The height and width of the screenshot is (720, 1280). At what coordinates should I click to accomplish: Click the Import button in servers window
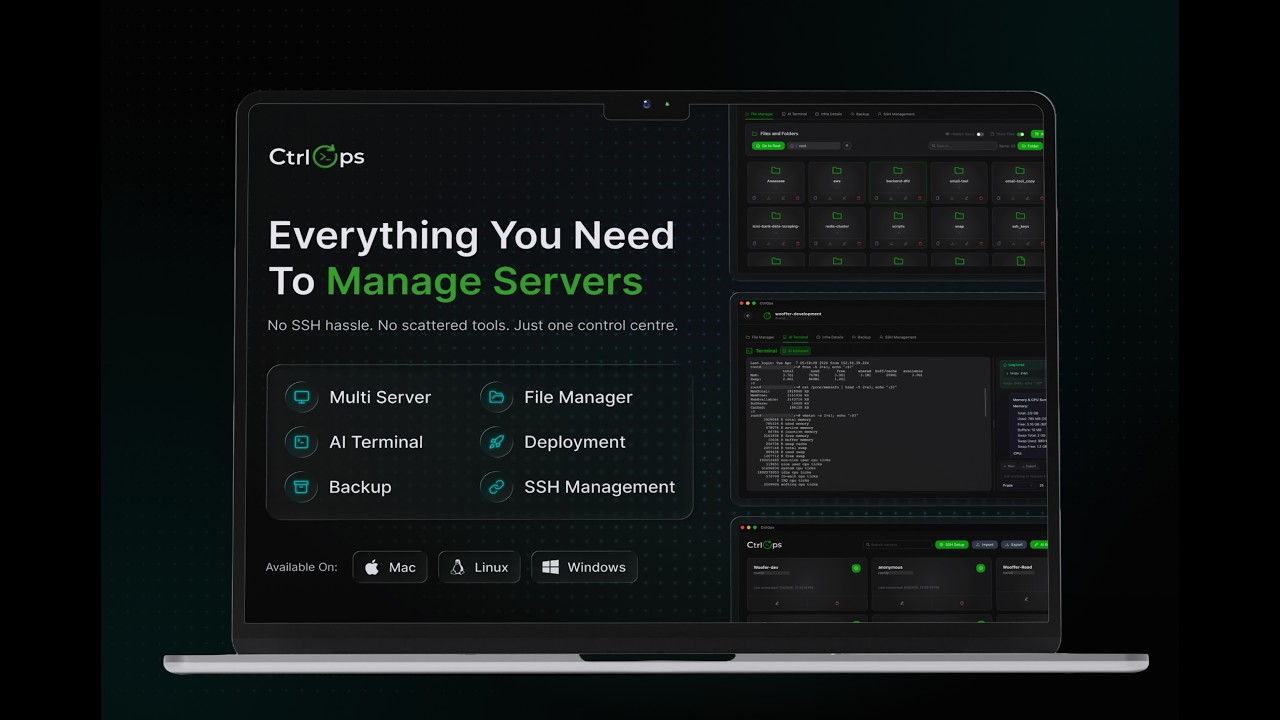(985, 545)
